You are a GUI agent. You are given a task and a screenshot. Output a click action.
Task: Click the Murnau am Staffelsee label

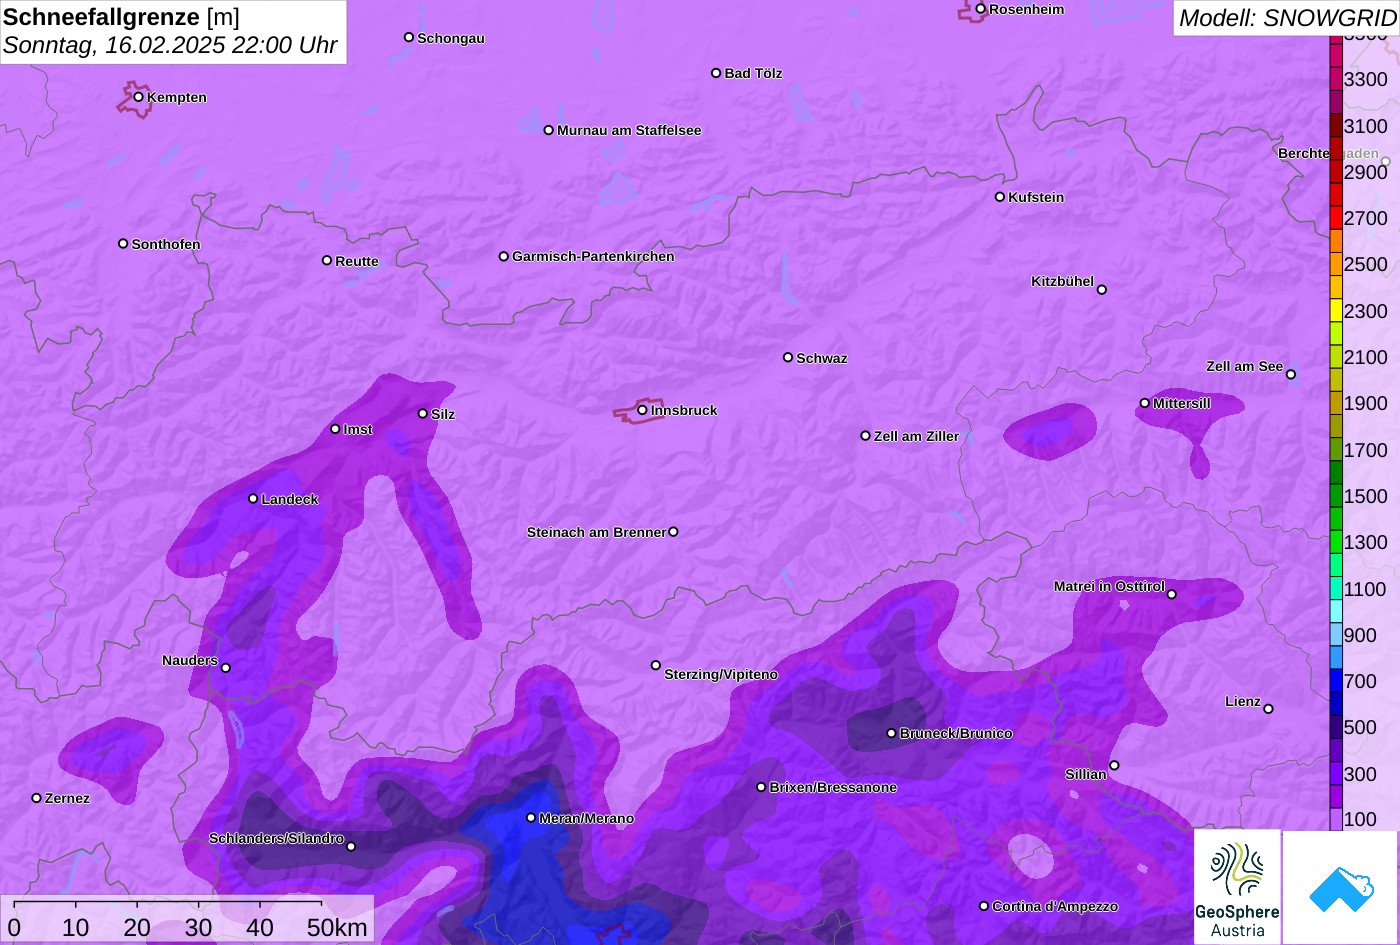coord(629,130)
